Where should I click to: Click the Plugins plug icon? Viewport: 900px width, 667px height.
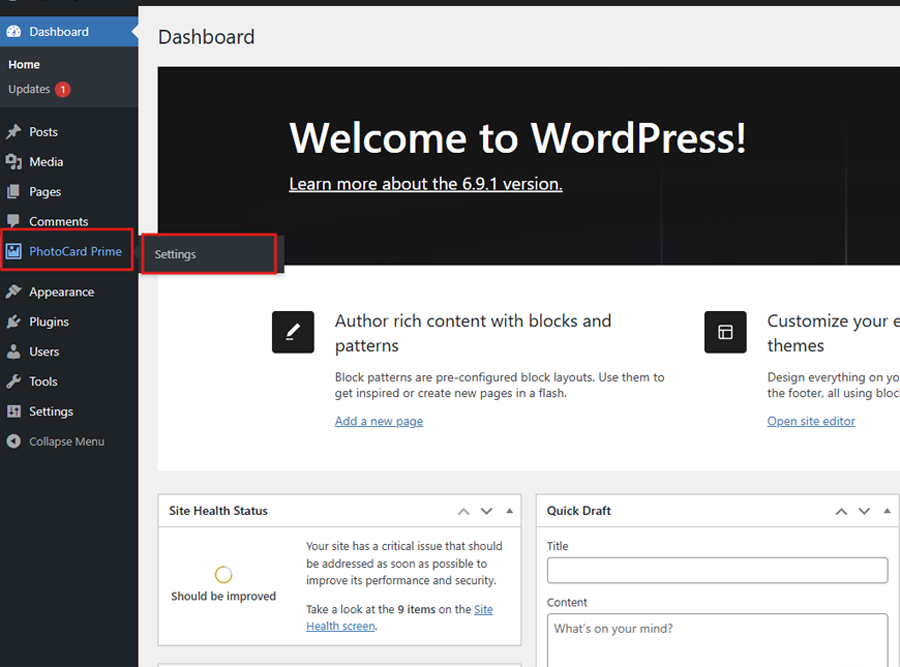coord(14,321)
